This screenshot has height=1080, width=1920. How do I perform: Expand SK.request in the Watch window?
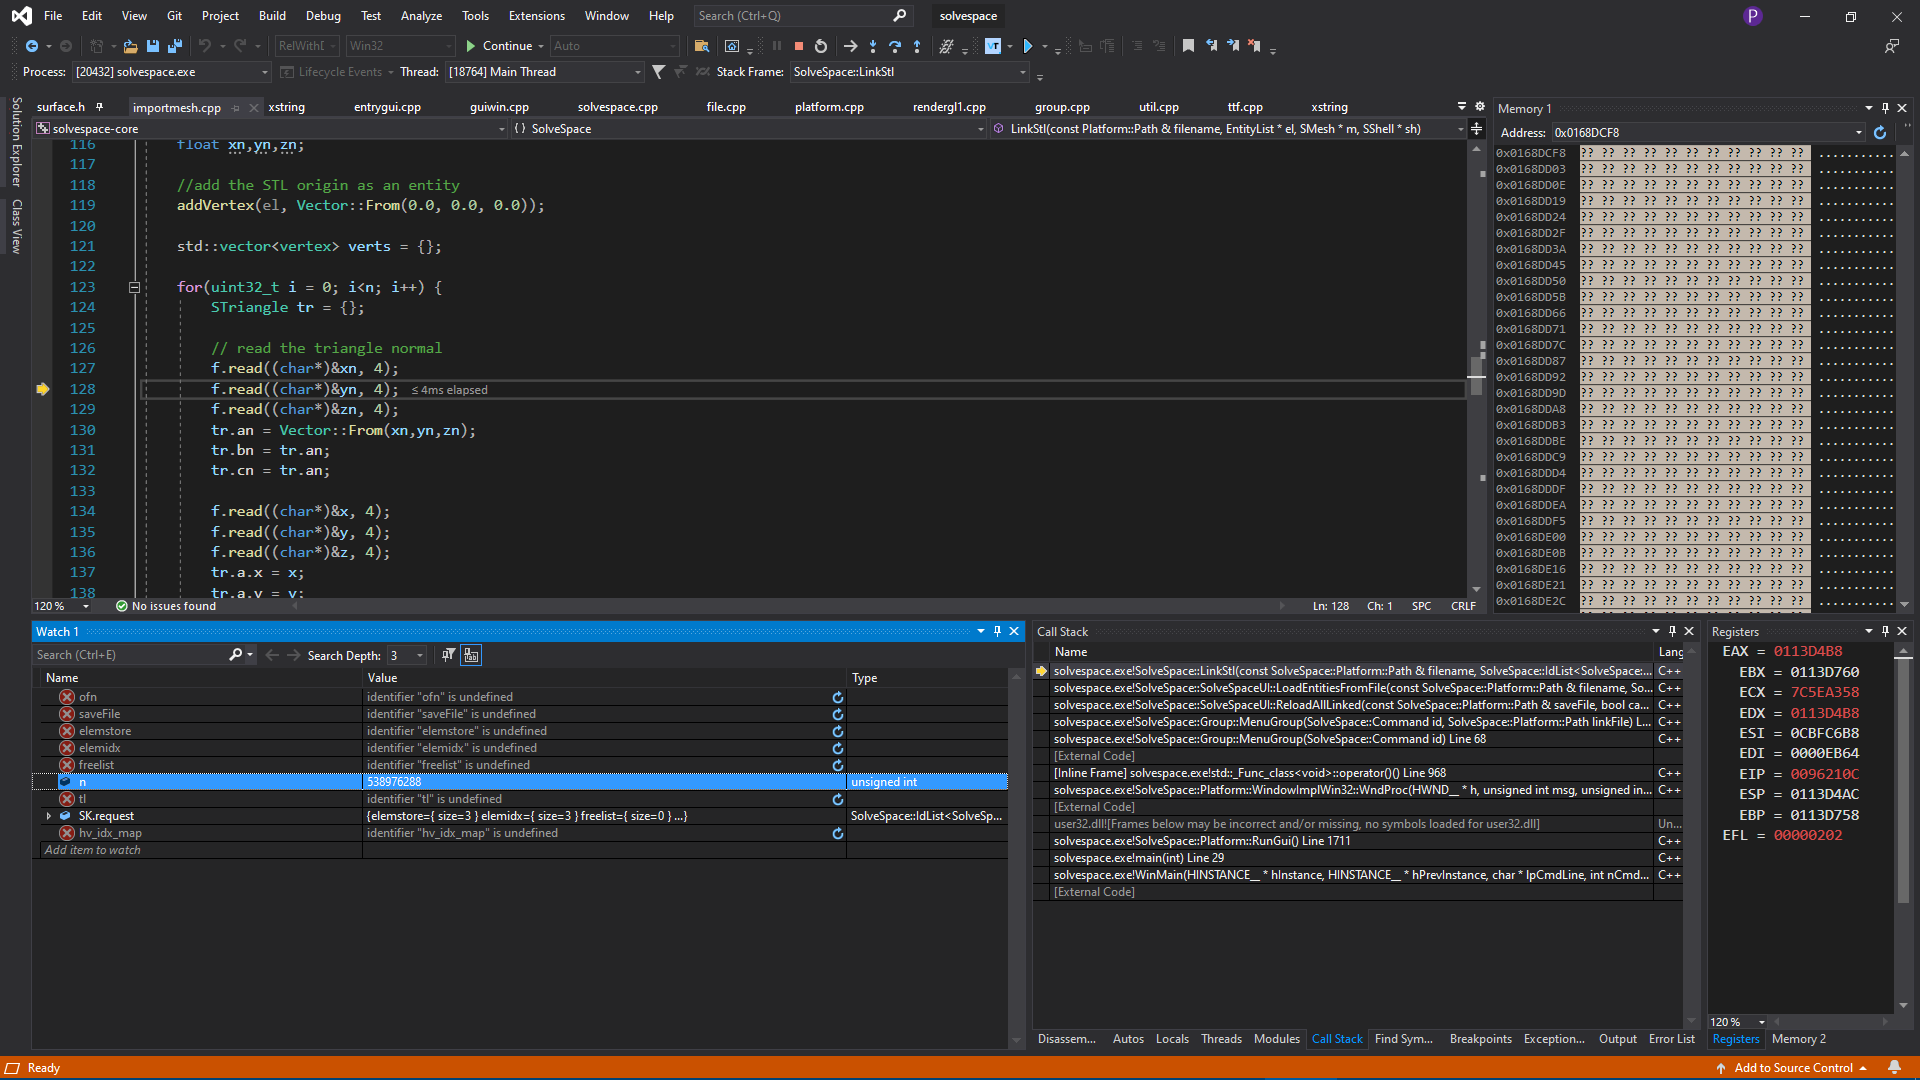[50, 815]
